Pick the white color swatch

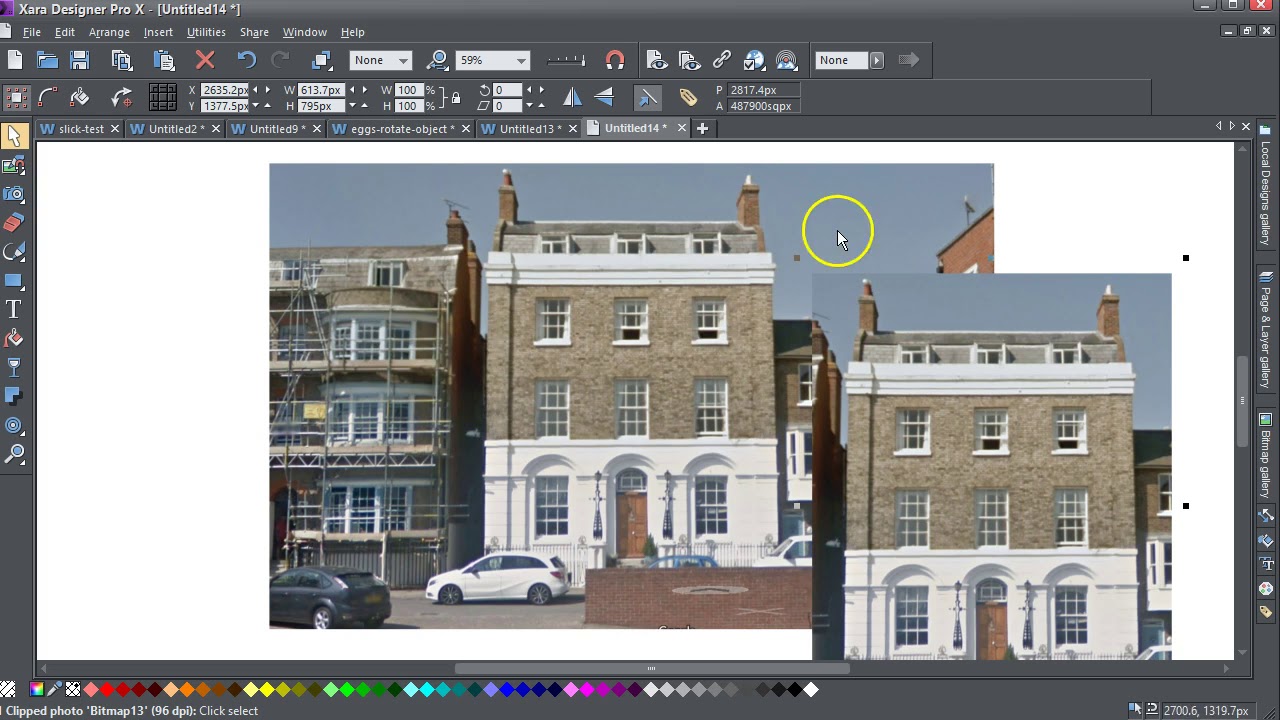[x=811, y=689]
